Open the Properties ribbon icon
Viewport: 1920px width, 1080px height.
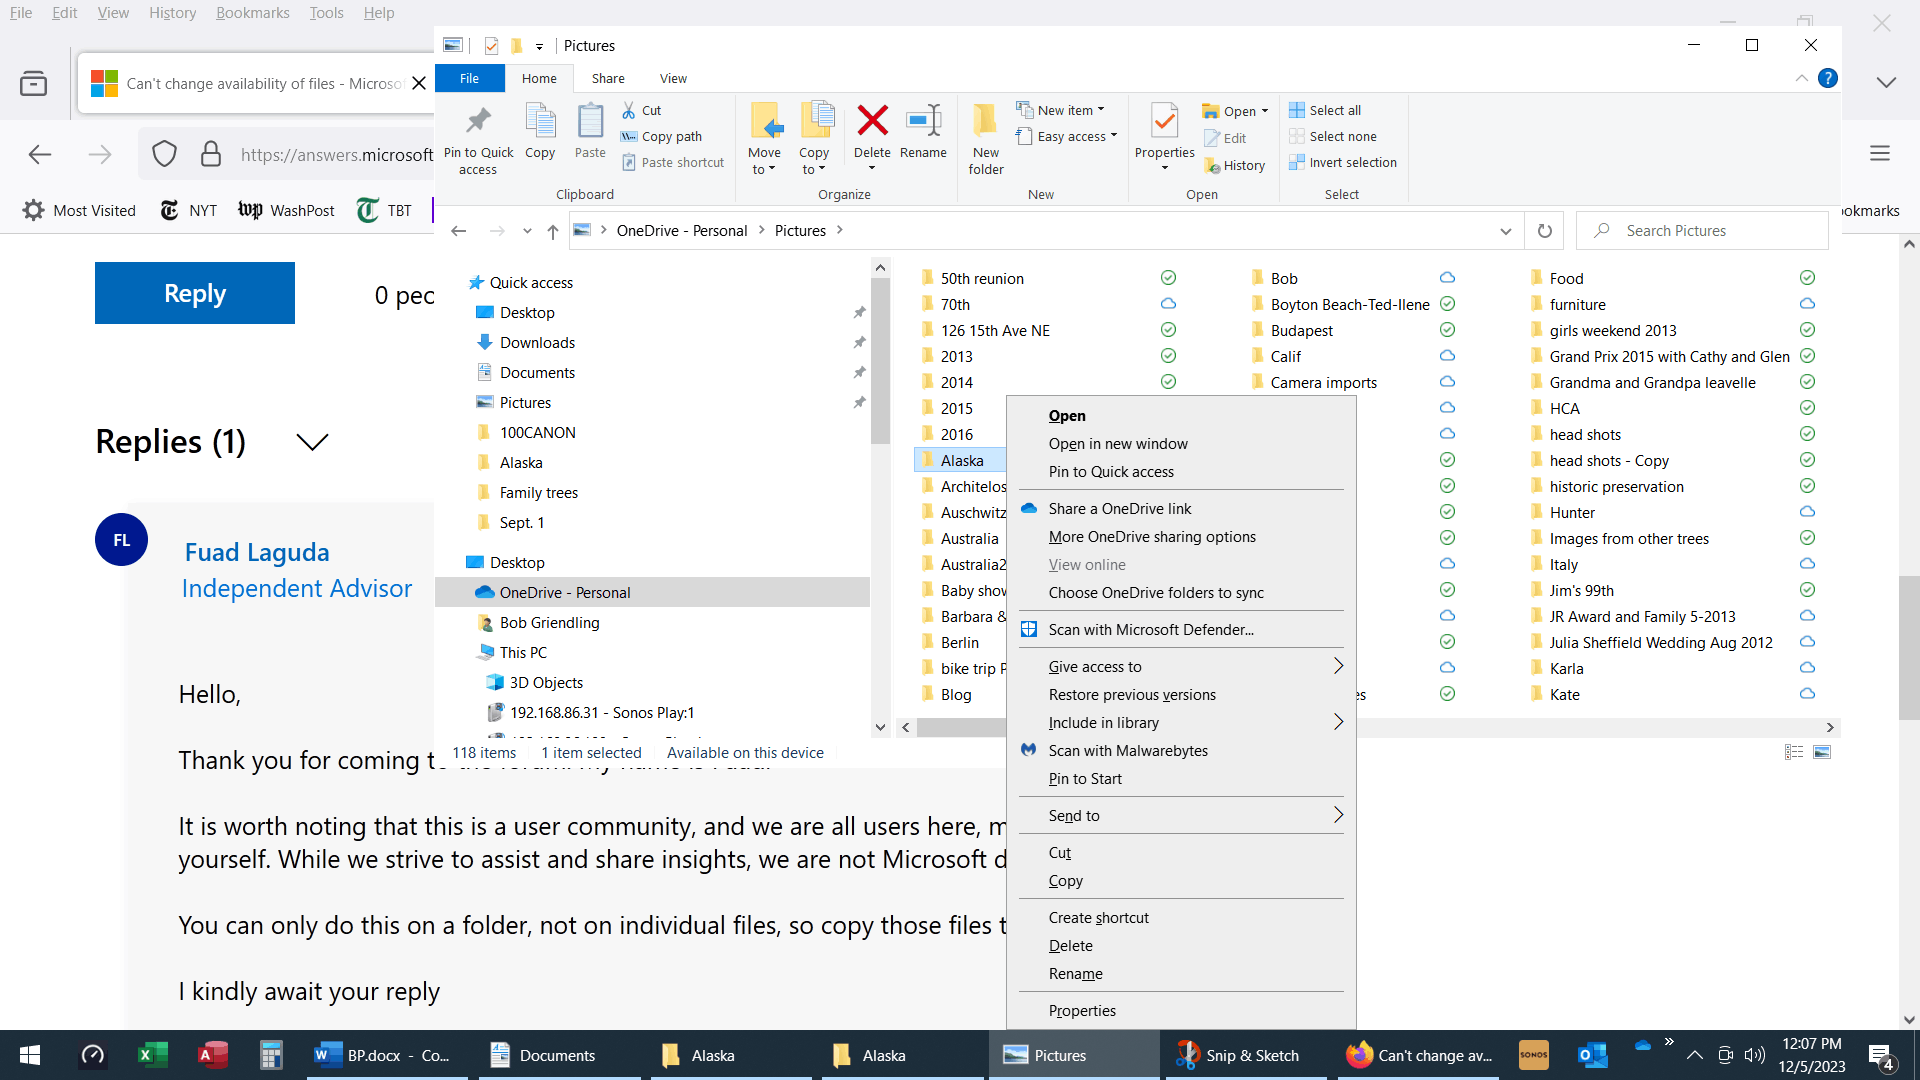[x=1164, y=123]
